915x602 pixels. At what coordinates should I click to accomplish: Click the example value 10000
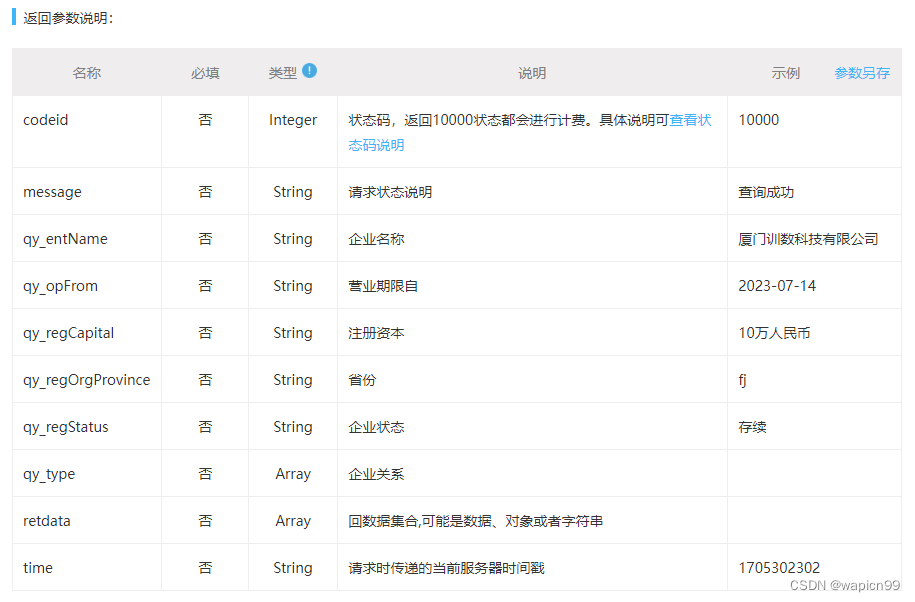point(759,120)
